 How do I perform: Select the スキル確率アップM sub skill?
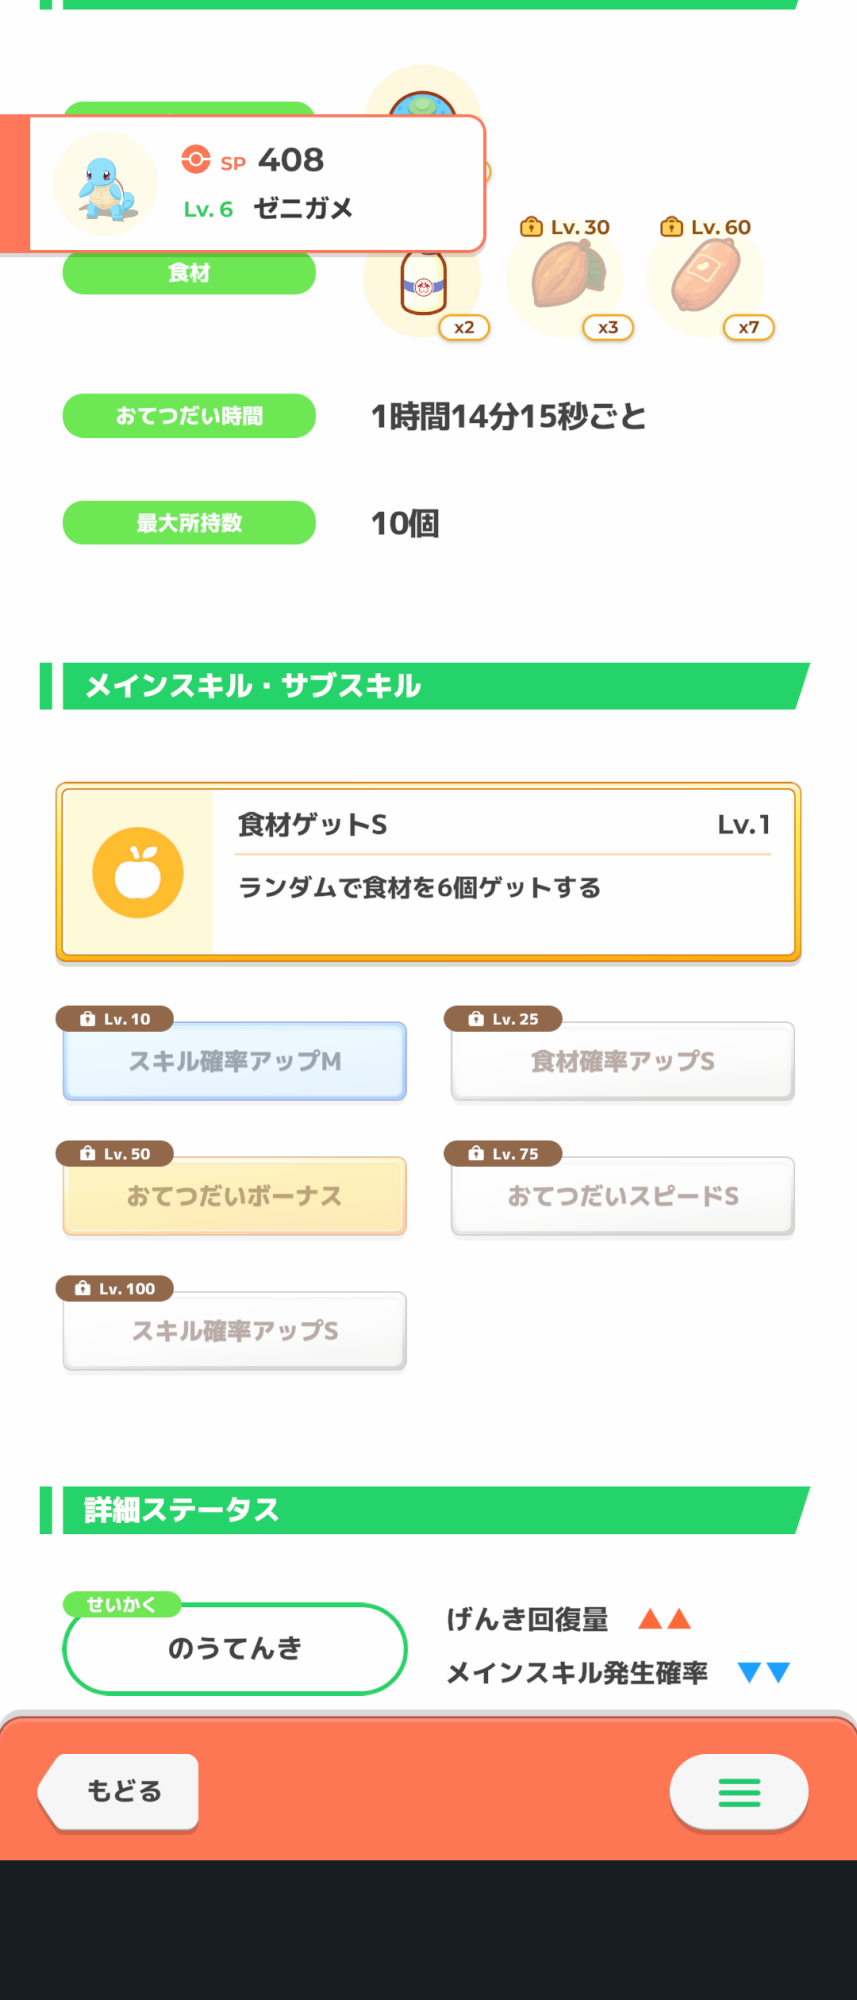[x=235, y=1061]
